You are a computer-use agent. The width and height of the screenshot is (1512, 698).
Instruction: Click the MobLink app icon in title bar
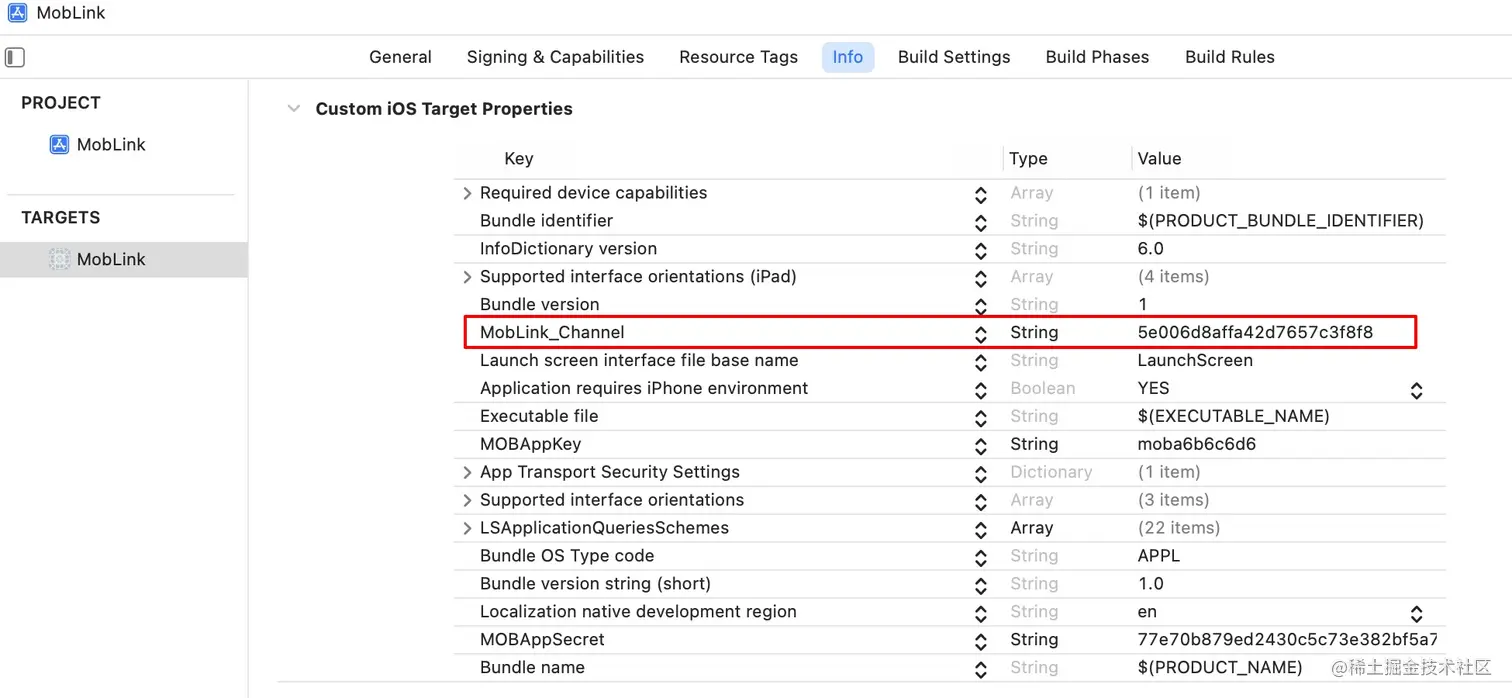18,14
